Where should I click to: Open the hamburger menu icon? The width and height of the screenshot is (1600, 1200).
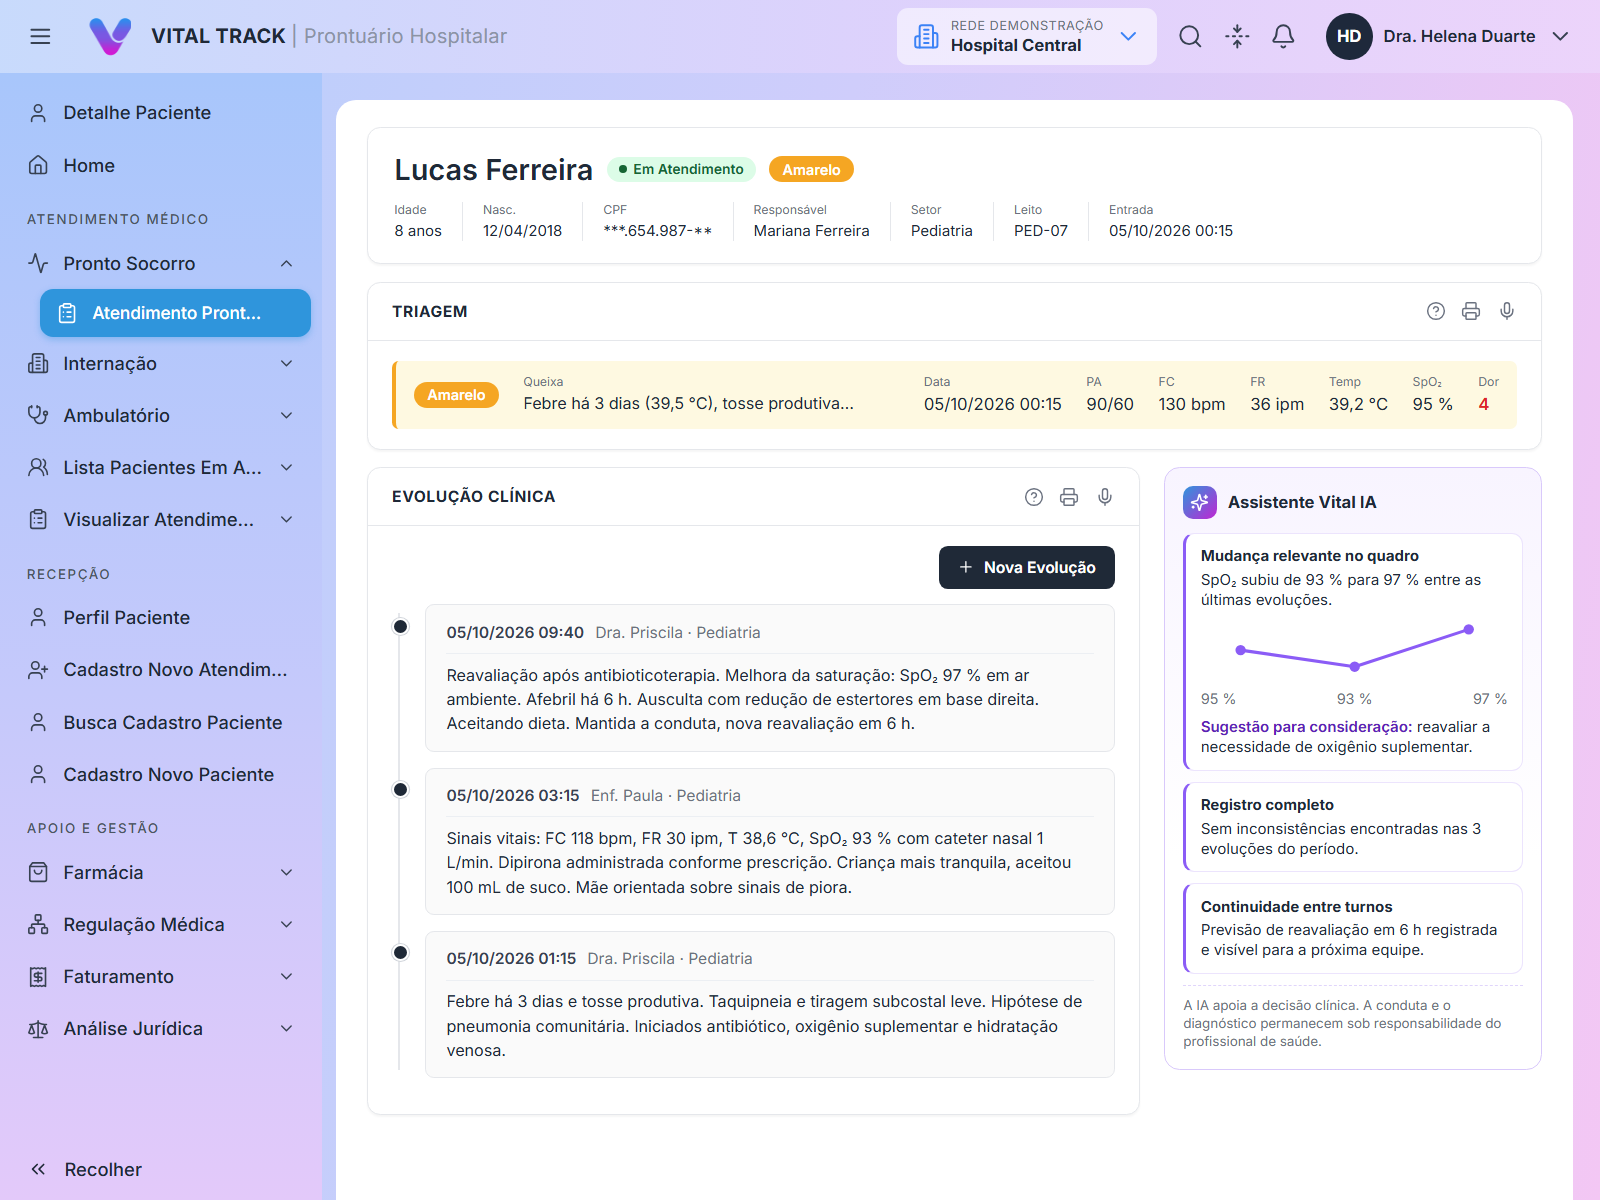pyautogui.click(x=40, y=36)
